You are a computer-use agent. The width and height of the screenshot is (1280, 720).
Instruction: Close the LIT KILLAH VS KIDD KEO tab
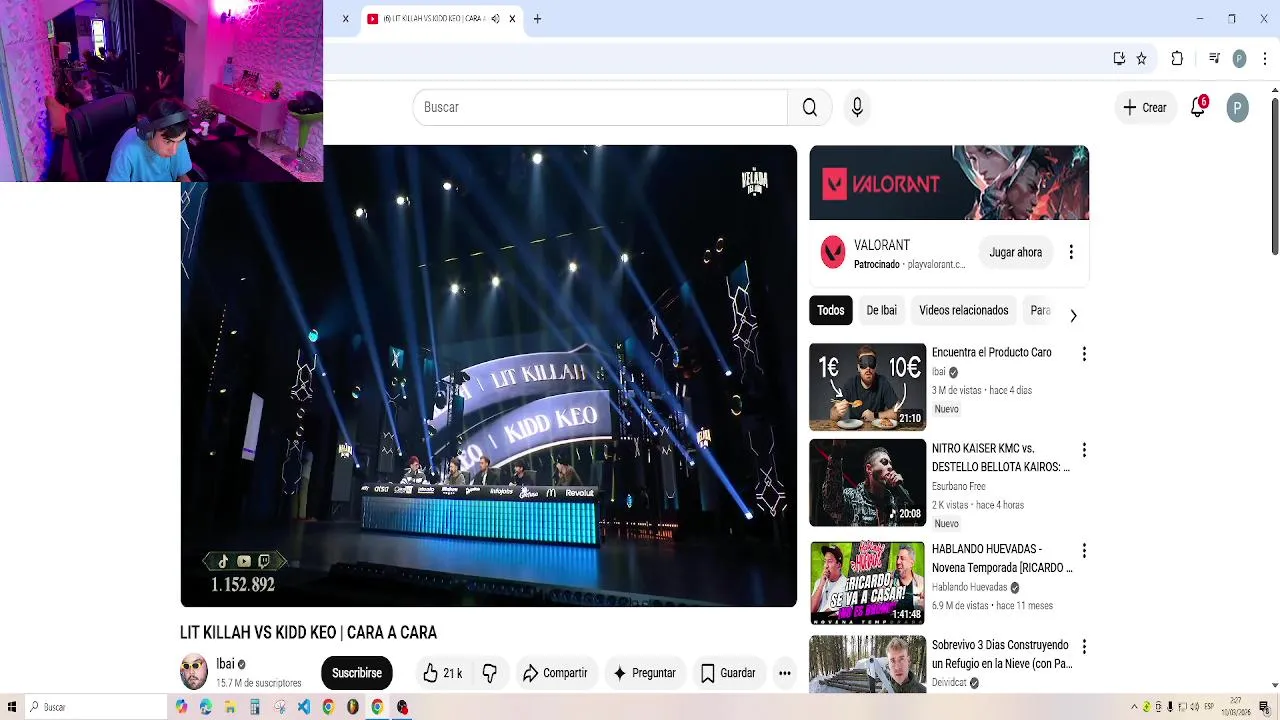tap(512, 19)
